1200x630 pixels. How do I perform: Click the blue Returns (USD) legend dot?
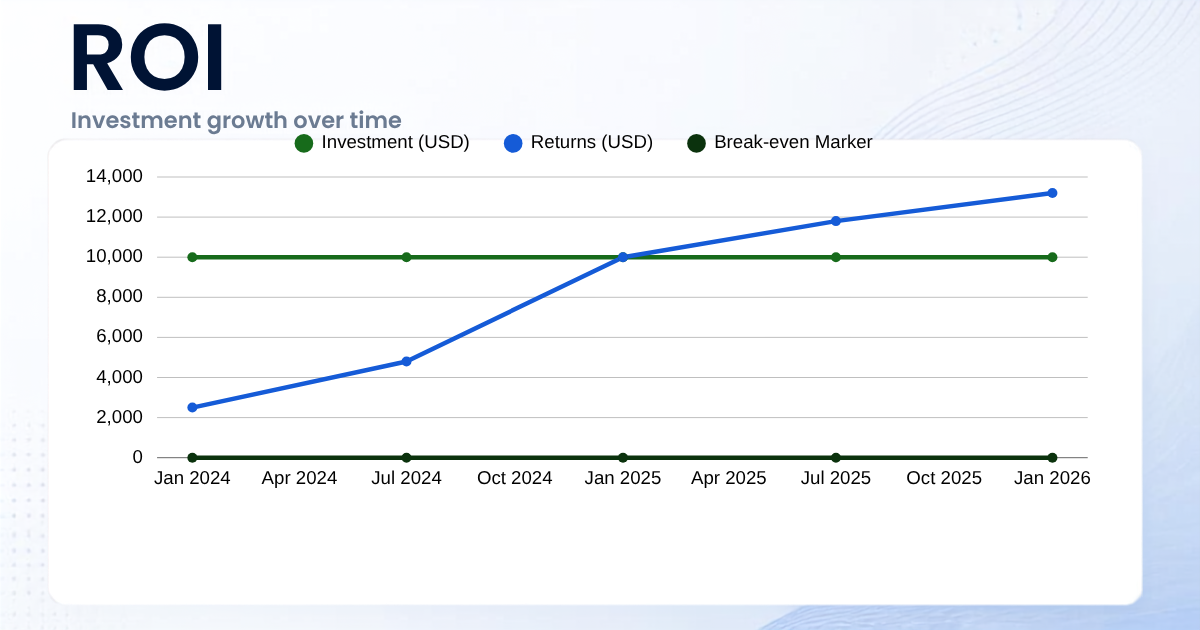pos(513,143)
